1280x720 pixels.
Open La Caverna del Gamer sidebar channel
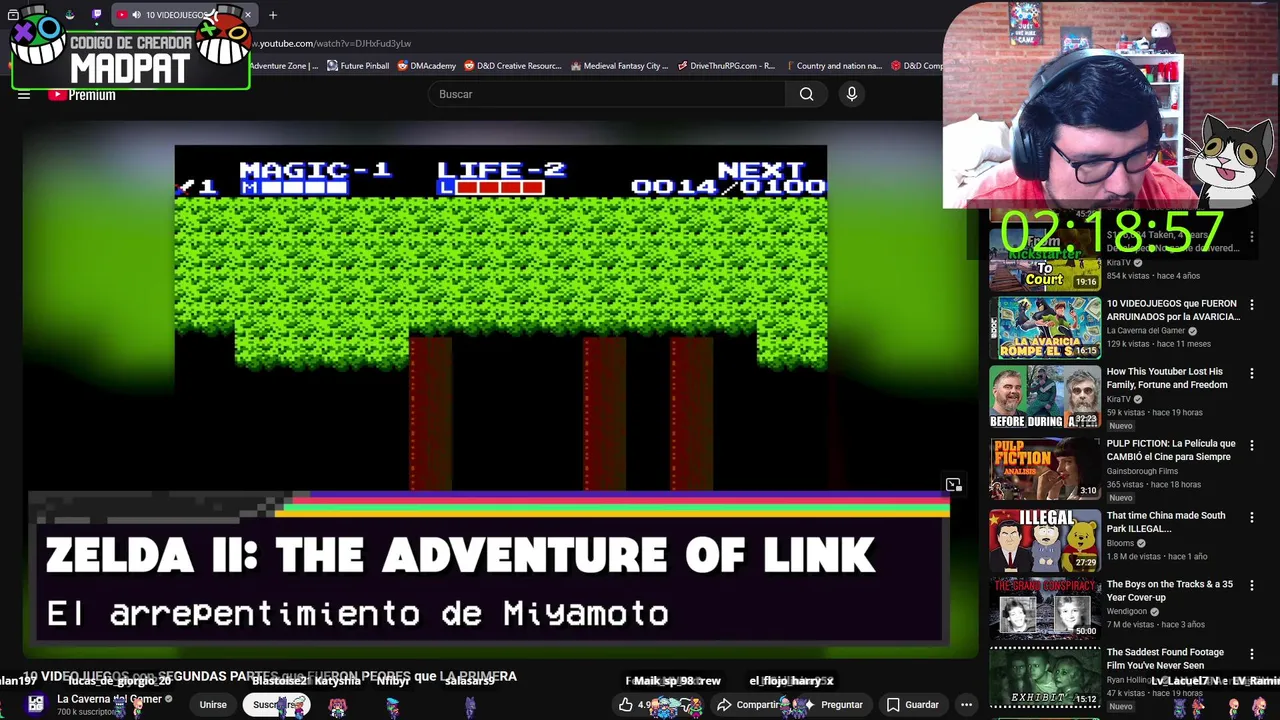(1145, 331)
